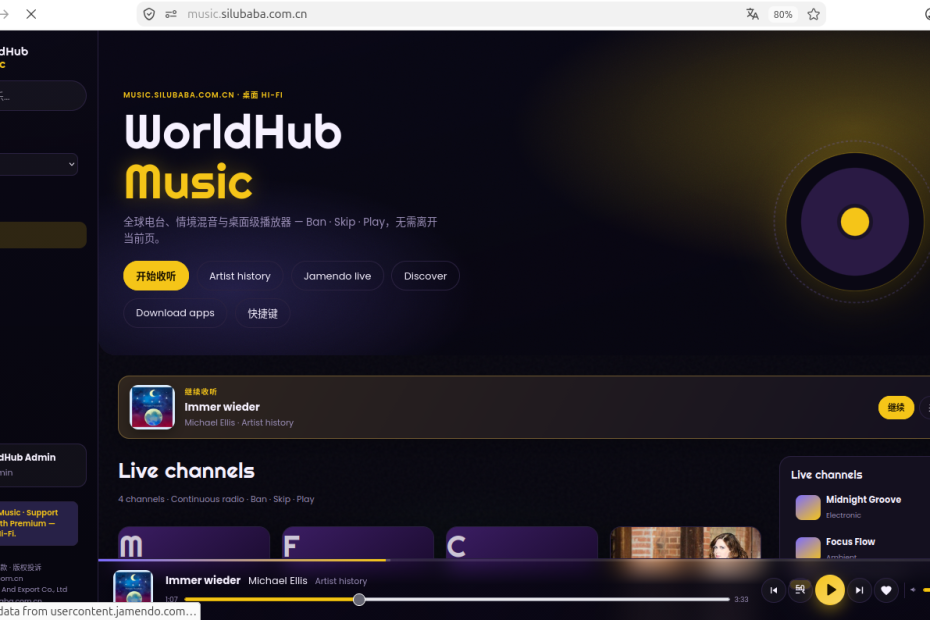
Task: Click Artist history label in player bar
Action: [341, 581]
